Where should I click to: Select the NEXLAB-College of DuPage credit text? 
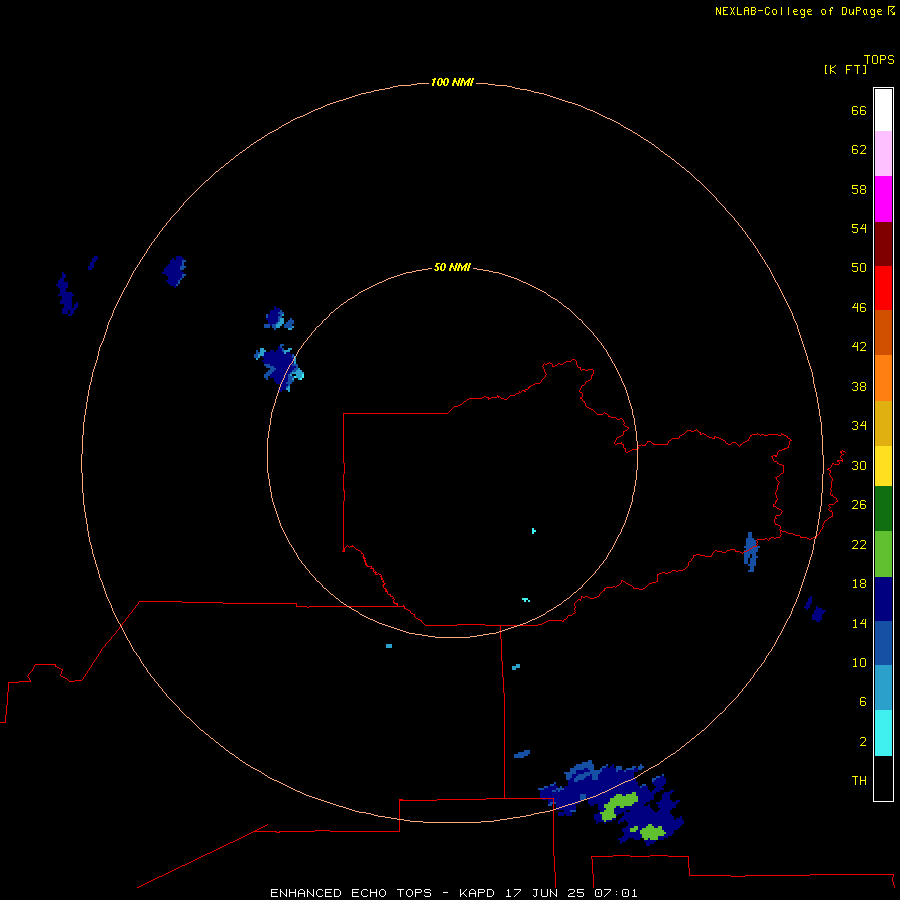tap(798, 11)
